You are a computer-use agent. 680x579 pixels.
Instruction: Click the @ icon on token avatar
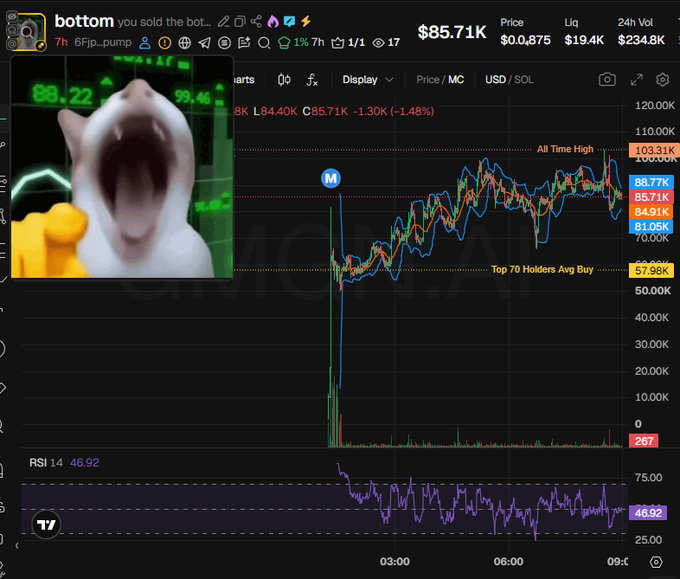pyautogui.click(x=12, y=43)
